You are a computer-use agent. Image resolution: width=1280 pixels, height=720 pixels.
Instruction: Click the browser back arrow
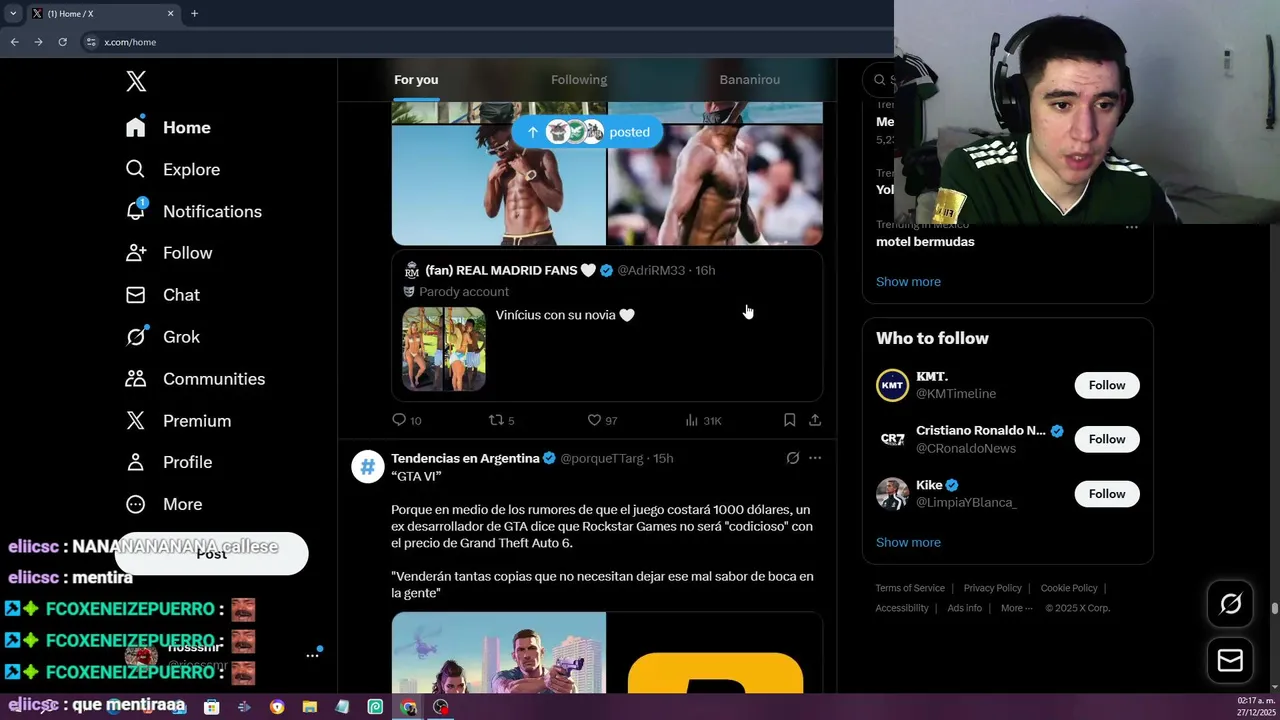[14, 42]
